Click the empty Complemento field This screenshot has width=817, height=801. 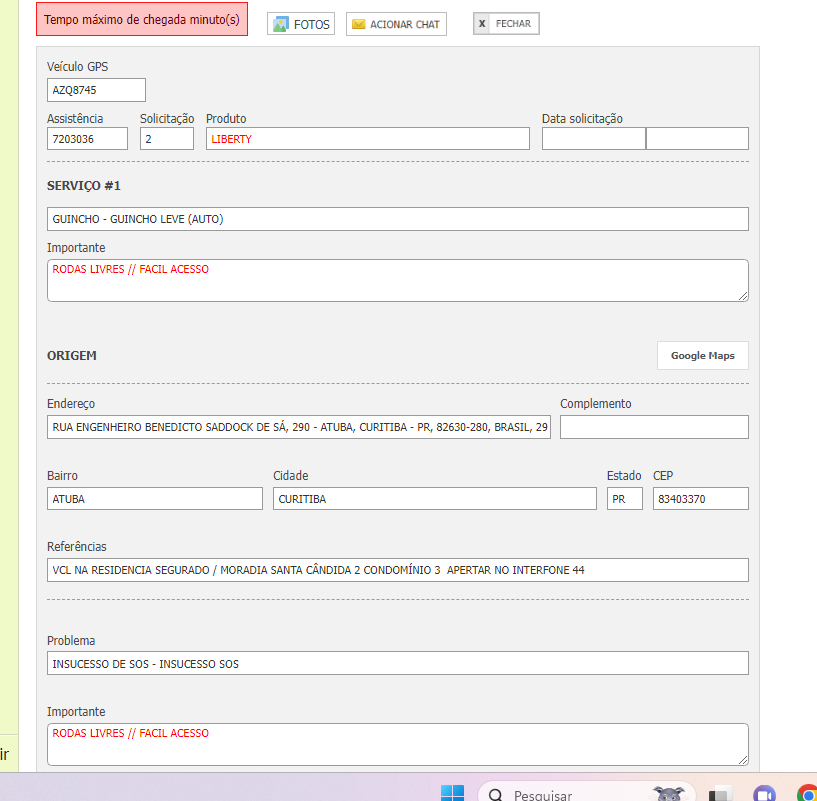point(654,427)
